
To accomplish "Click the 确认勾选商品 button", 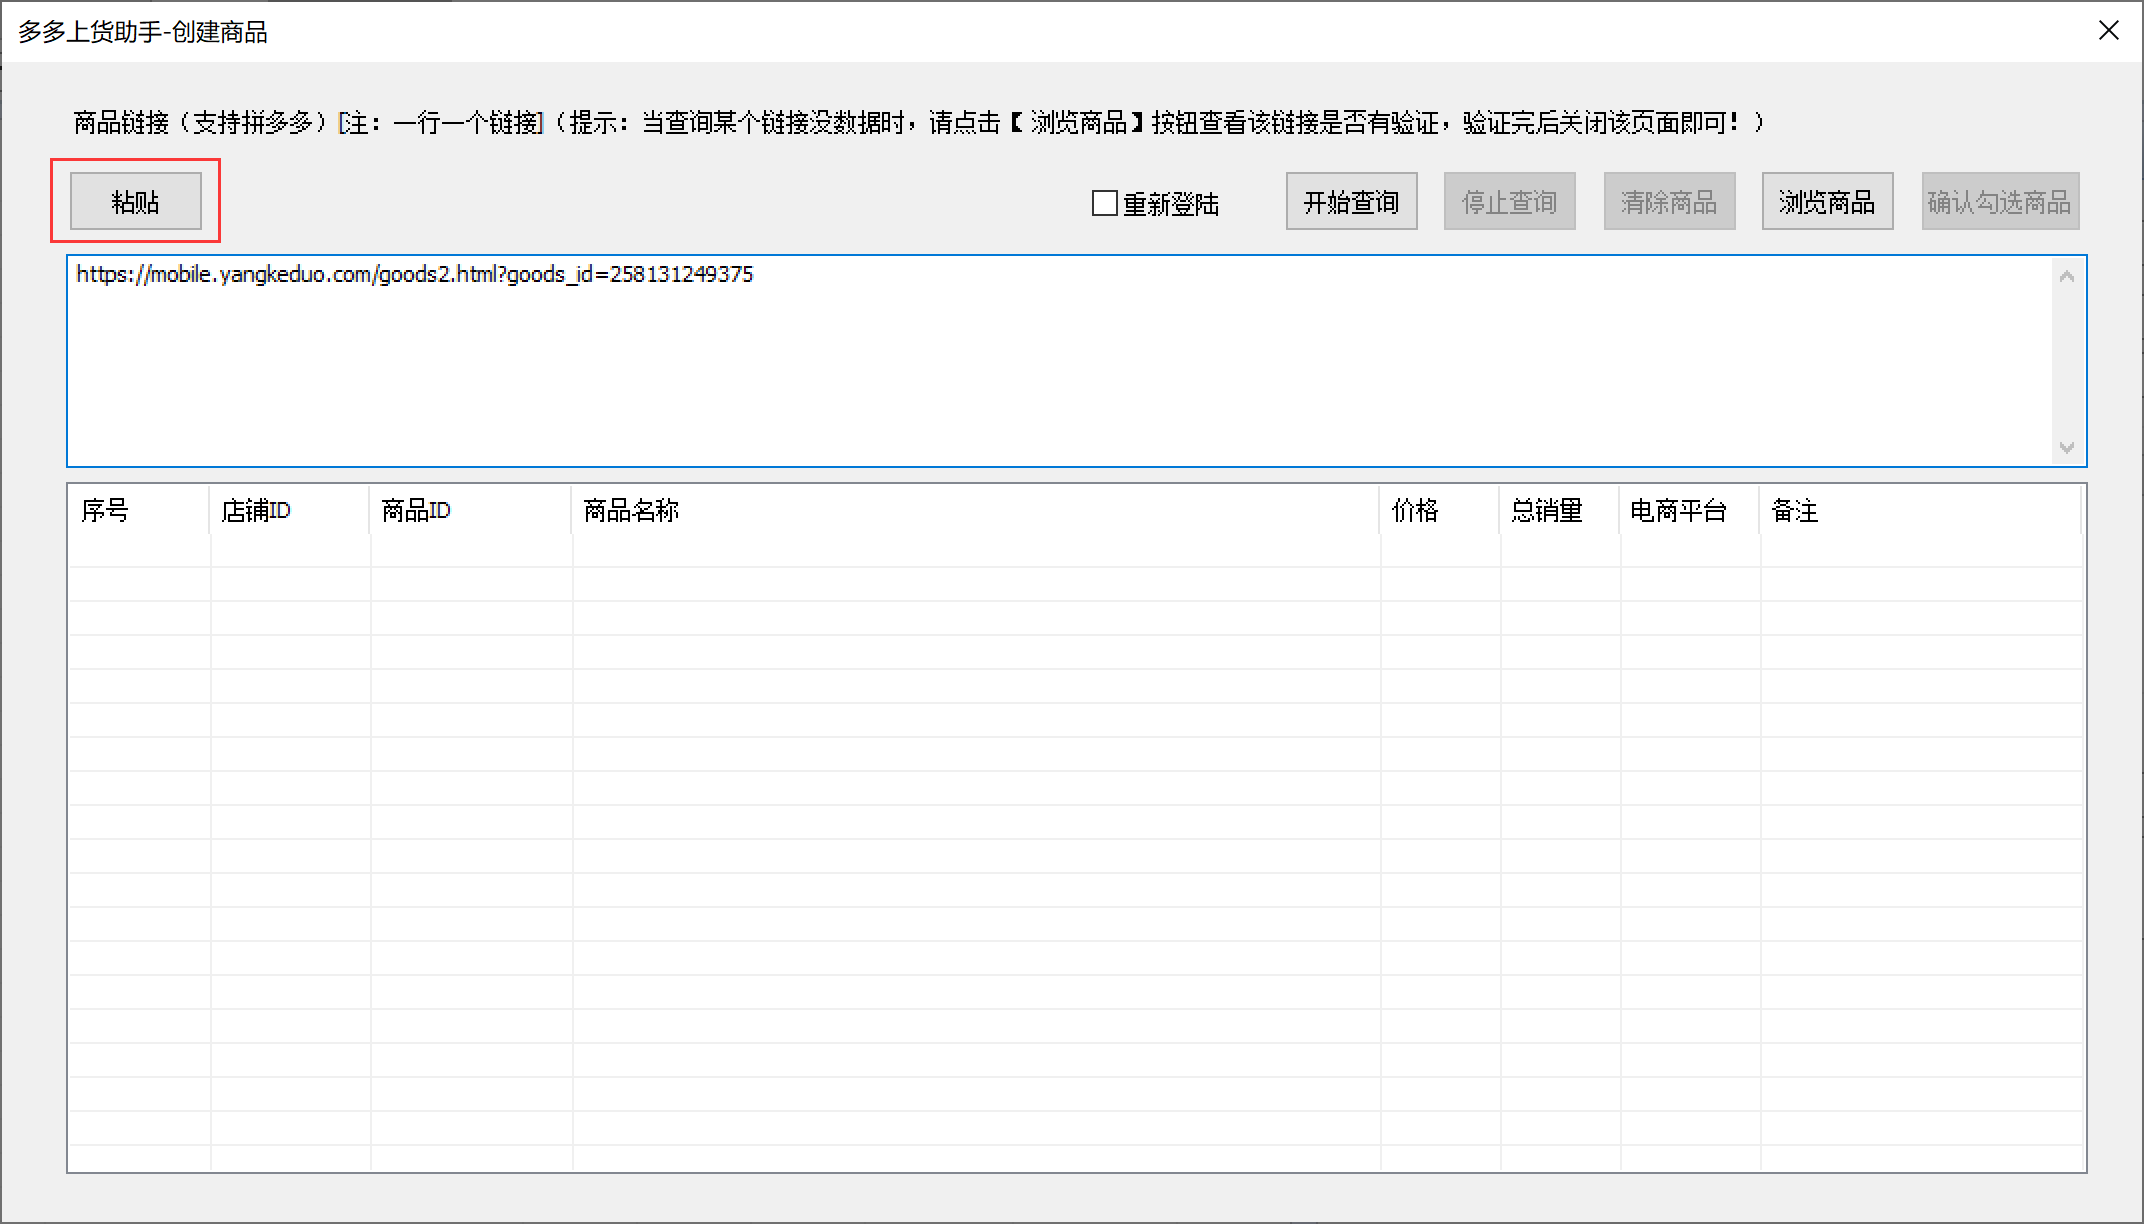I will (2000, 202).
